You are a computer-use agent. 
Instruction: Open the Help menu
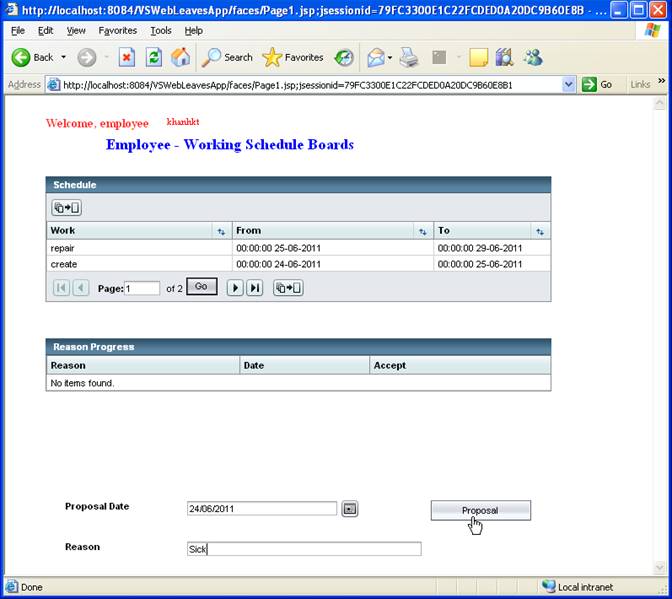click(x=194, y=30)
